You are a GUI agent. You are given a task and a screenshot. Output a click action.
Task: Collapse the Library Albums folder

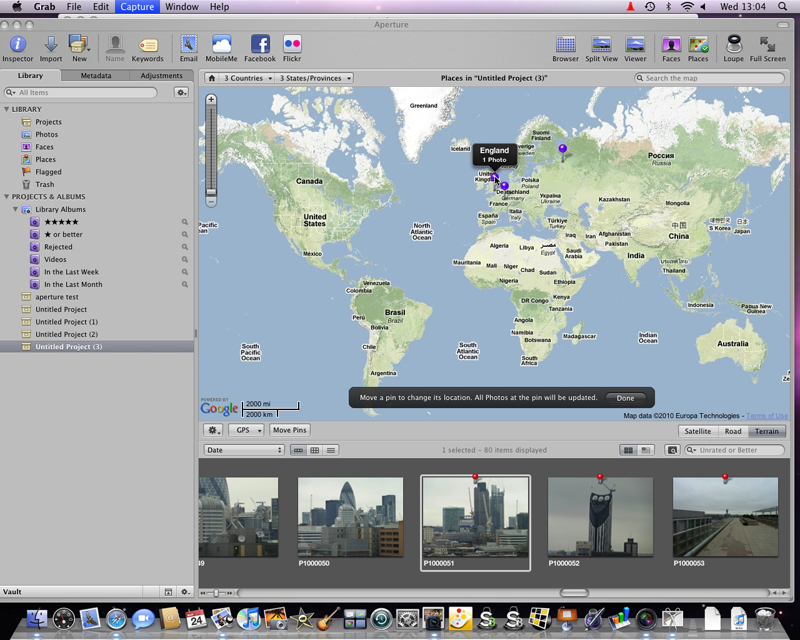point(15,209)
